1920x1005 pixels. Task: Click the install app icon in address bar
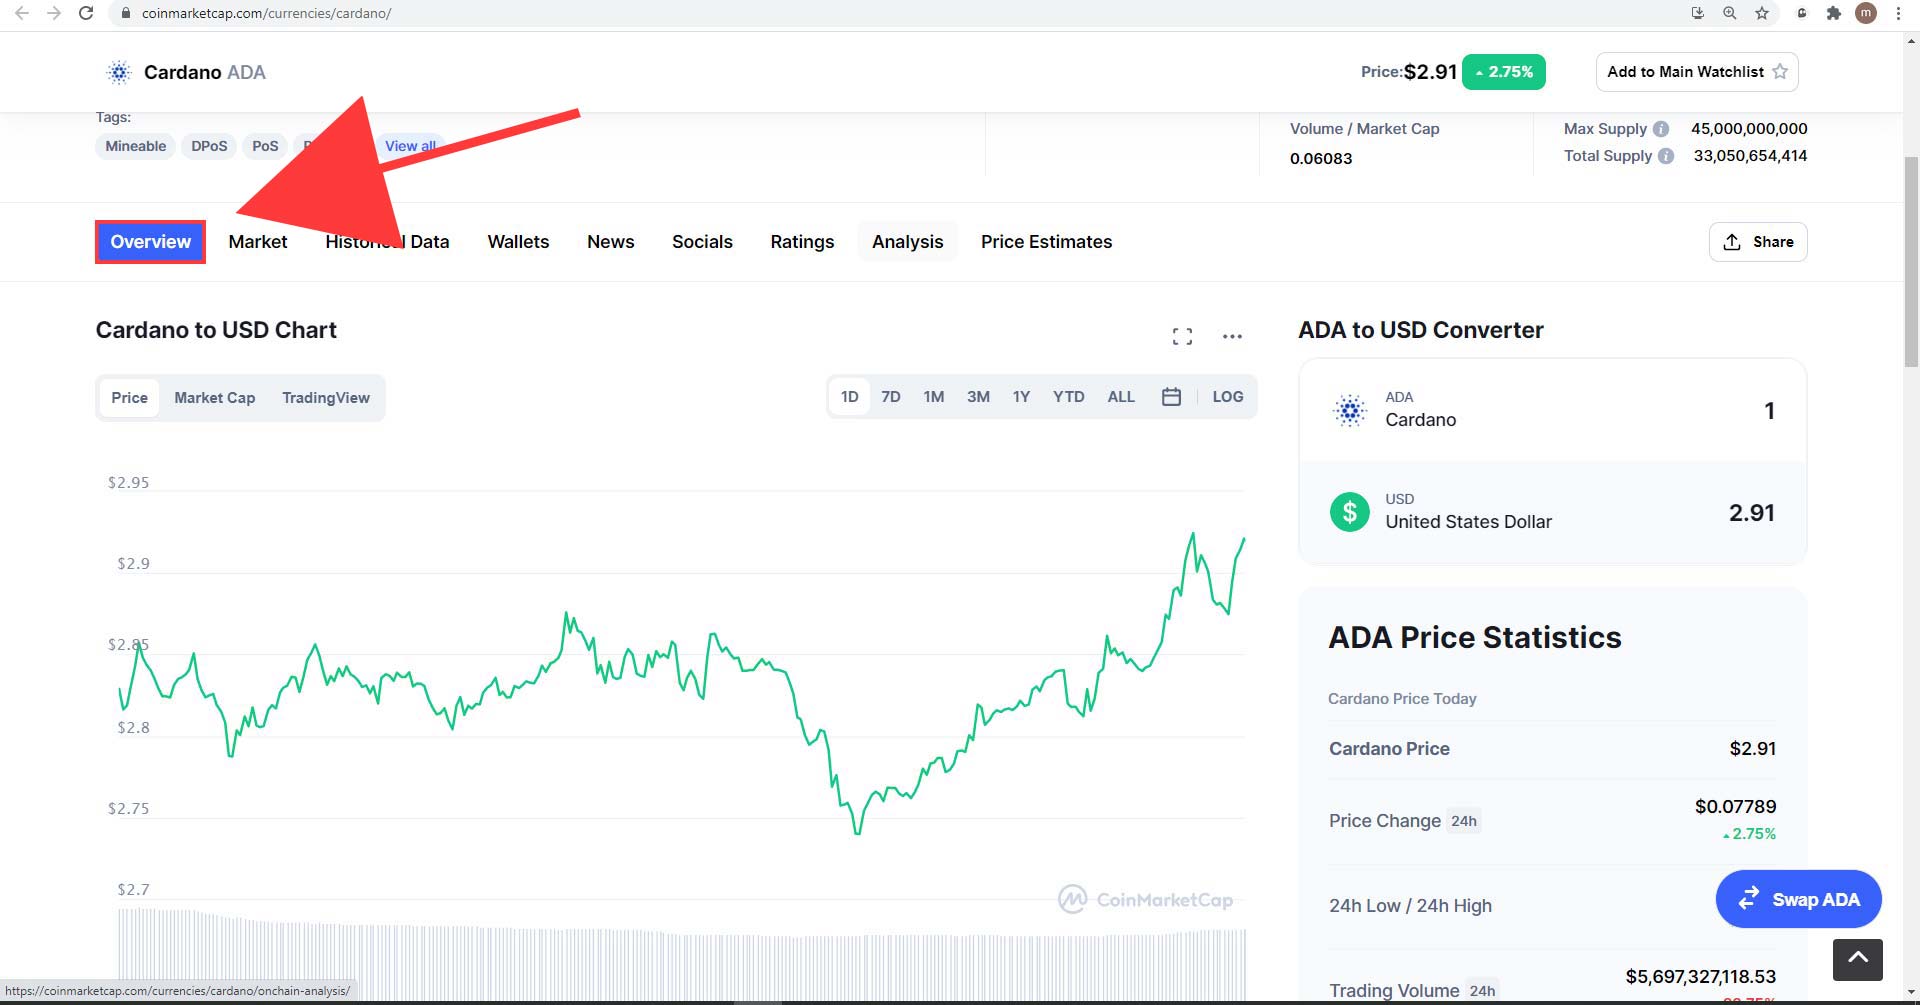1697,13
